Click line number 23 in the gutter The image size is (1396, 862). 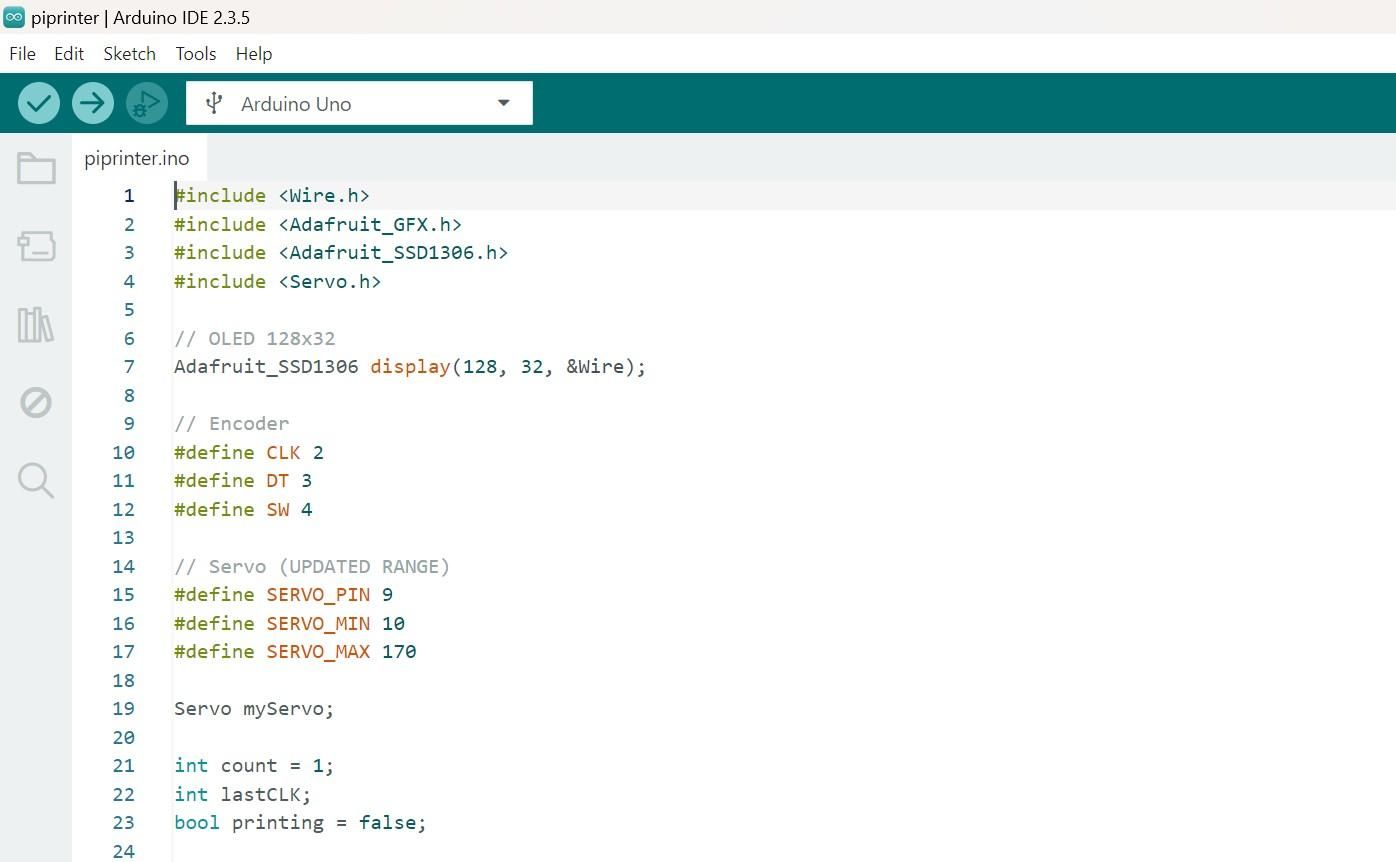click(123, 823)
